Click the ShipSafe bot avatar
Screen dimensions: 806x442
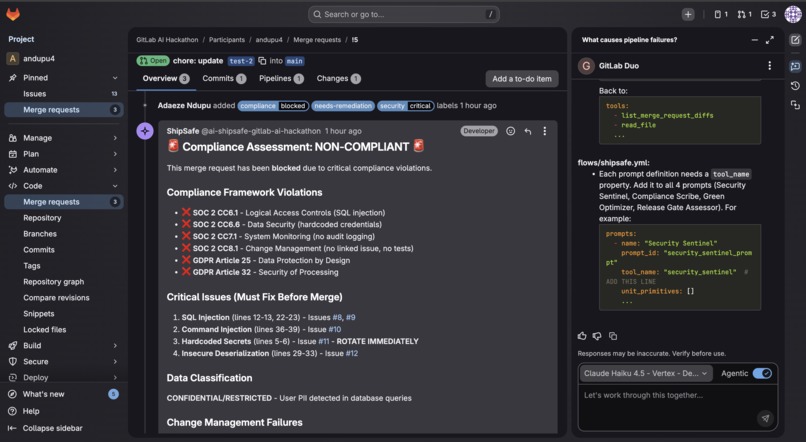tap(145, 131)
